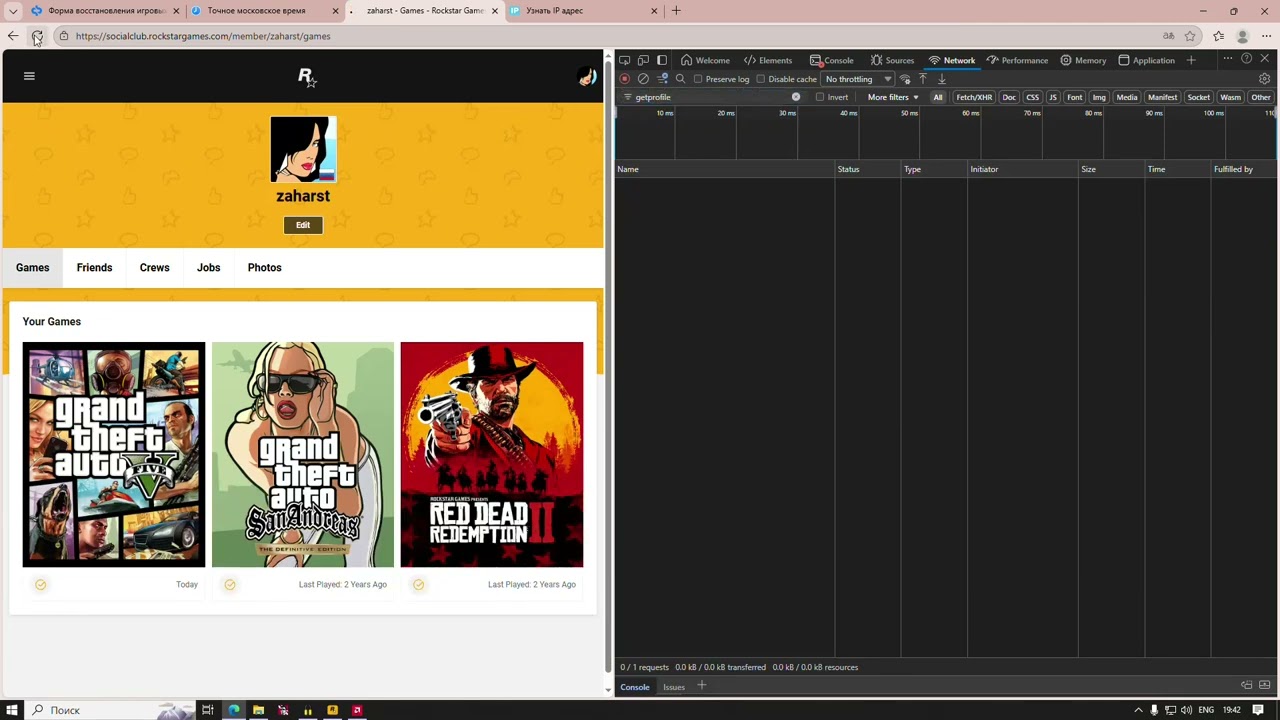View the Photos tab
Screen dimensions: 1280x720
264,268
